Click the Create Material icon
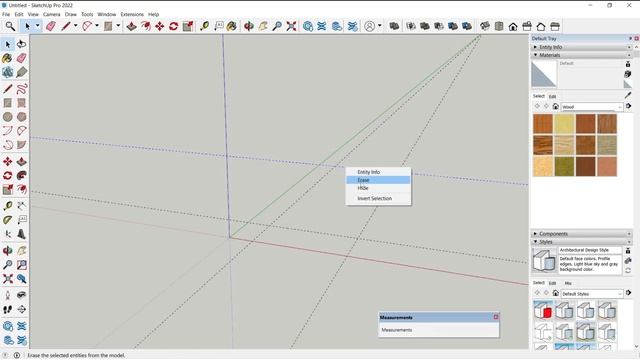The height and width of the screenshot is (360, 640). click(x=628, y=74)
